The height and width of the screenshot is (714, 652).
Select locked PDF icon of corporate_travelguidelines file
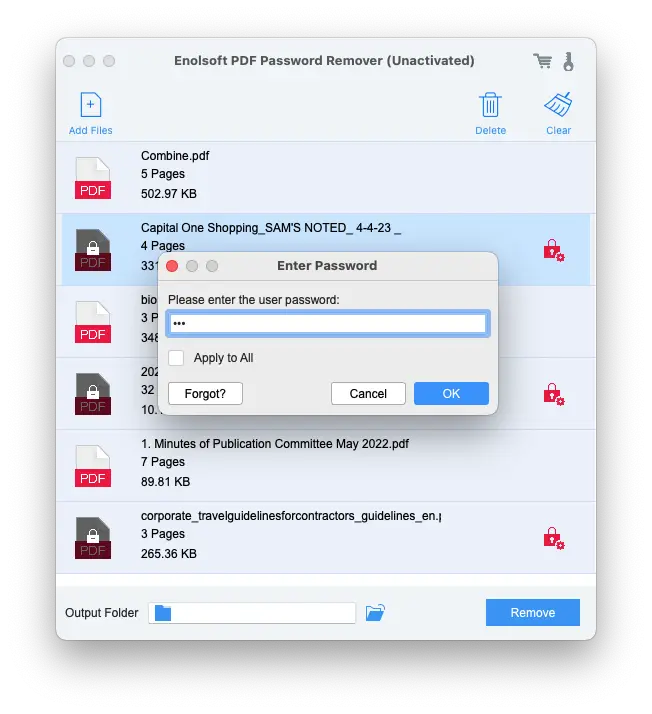click(x=93, y=538)
